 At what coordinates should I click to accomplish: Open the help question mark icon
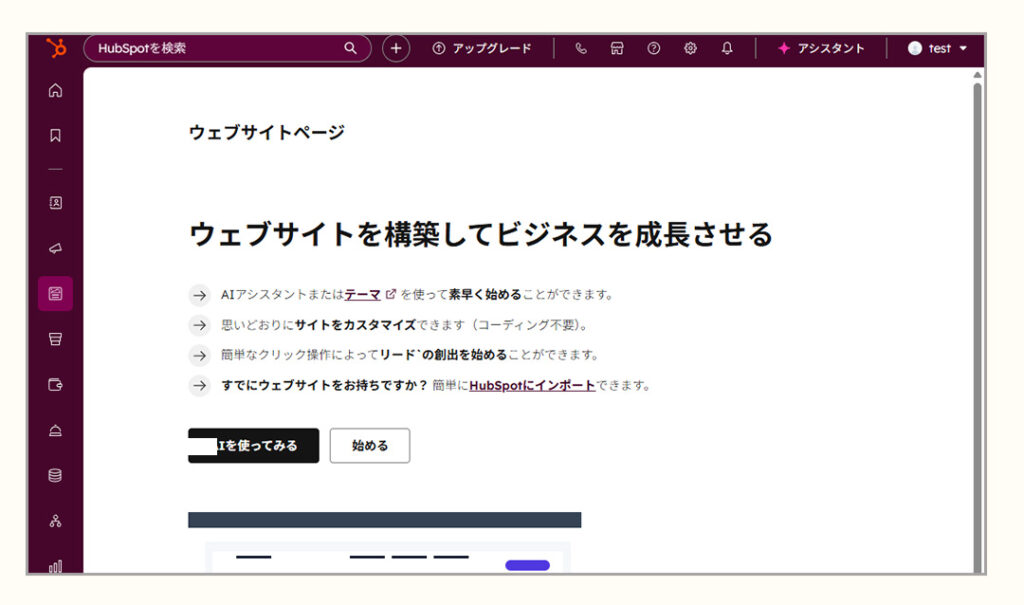click(x=654, y=48)
